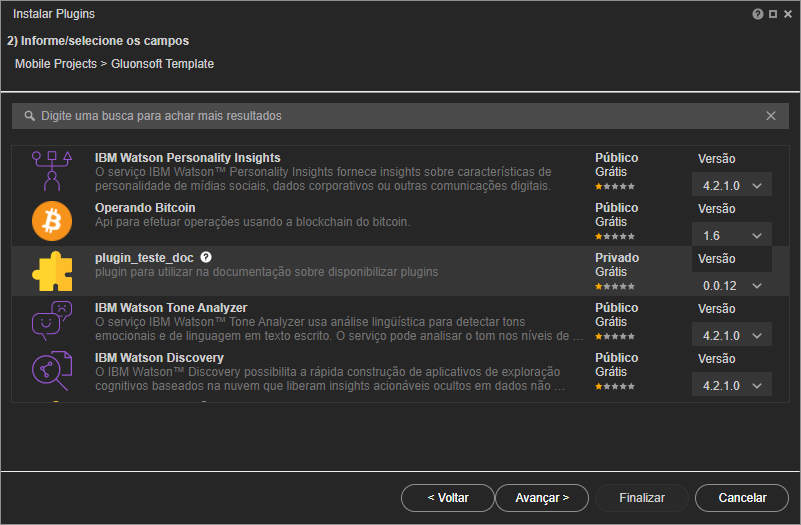Click the Avançar button

pos(541,498)
